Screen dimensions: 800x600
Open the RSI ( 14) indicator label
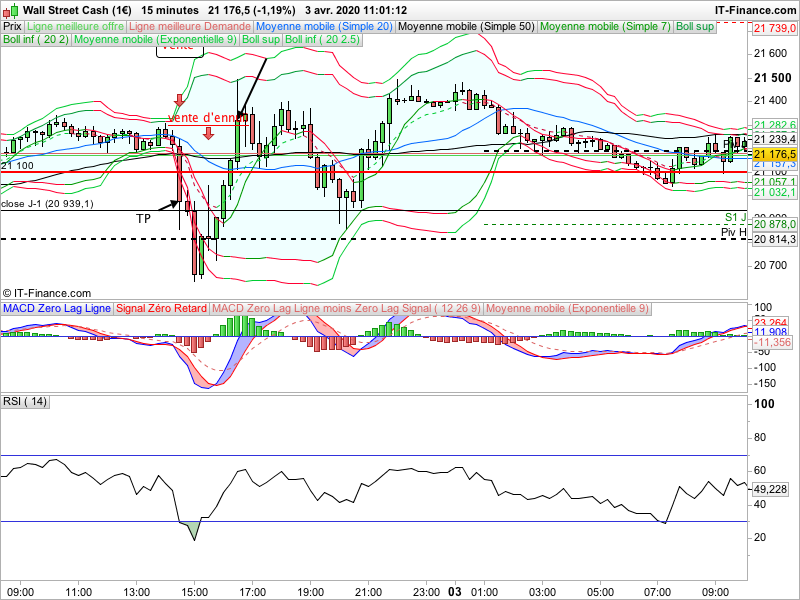(25, 402)
